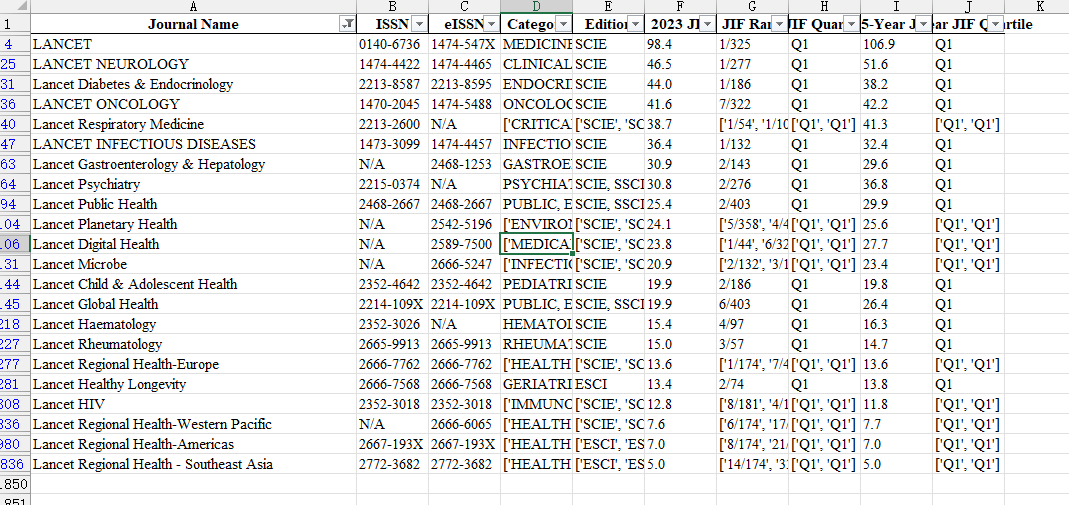Select the Lancet Planetary Health cell

(194, 224)
